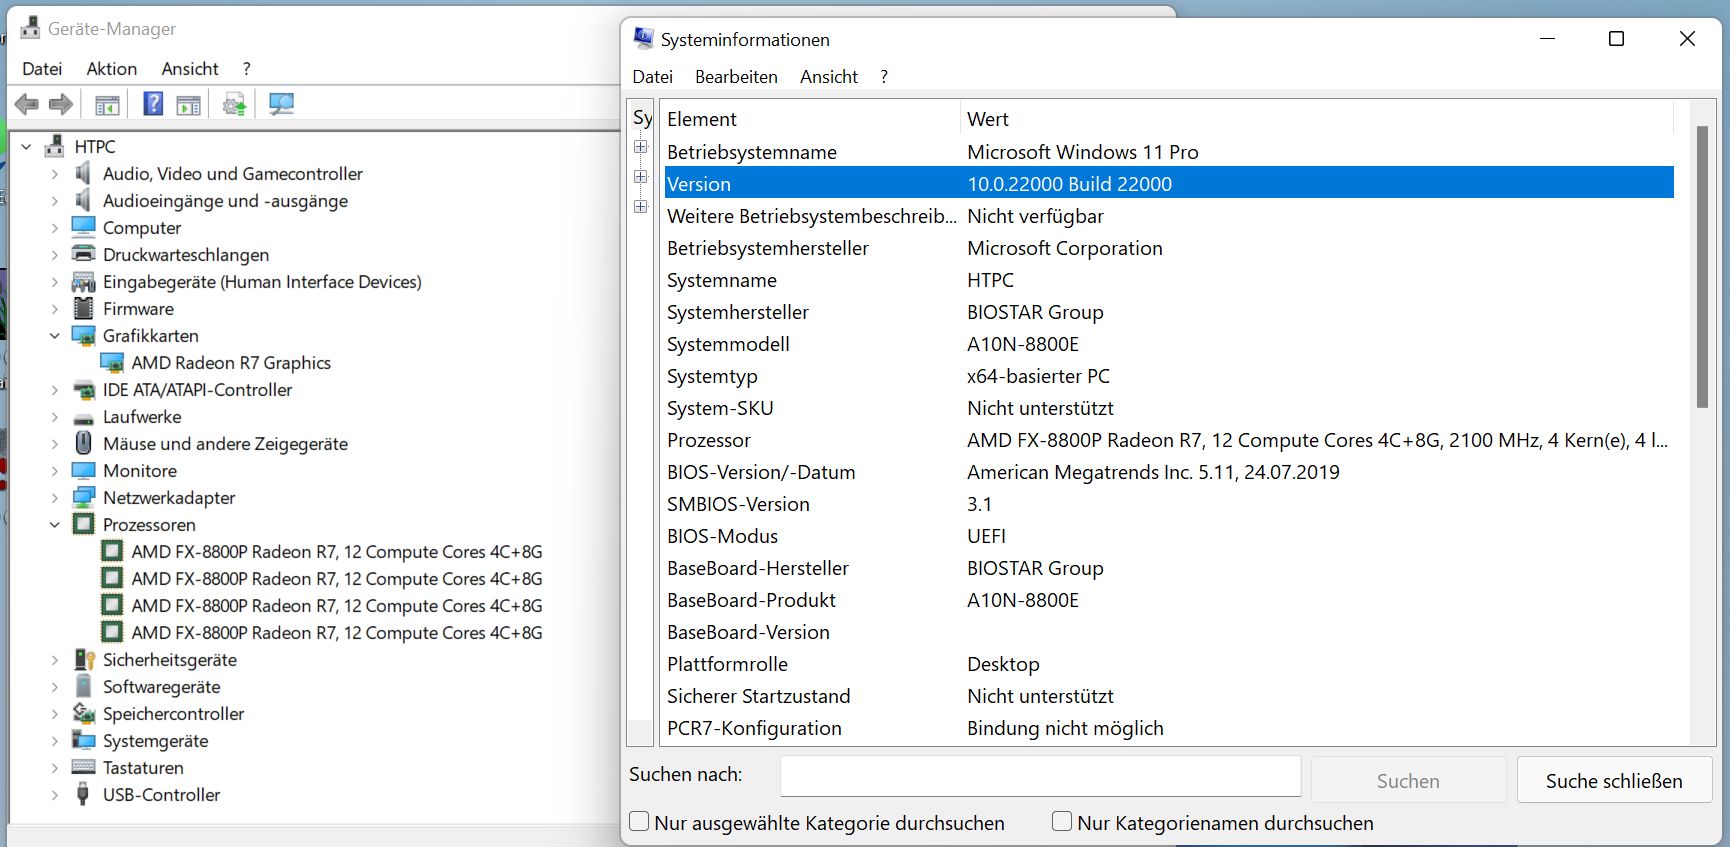Image resolution: width=1730 pixels, height=847 pixels.
Task: Click the Speichercontroller icon
Action: pyautogui.click(x=84, y=714)
